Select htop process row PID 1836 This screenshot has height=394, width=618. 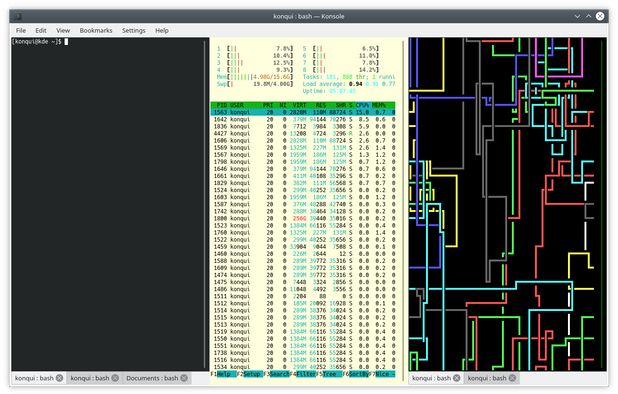tap(303, 126)
